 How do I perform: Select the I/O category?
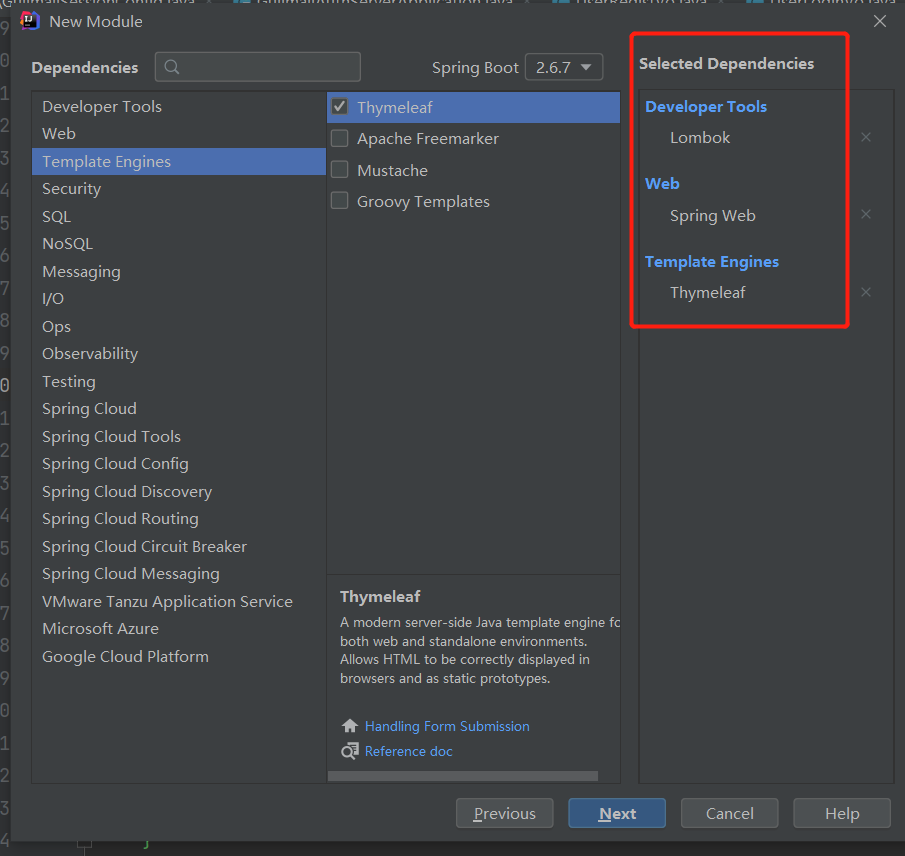tap(179, 298)
